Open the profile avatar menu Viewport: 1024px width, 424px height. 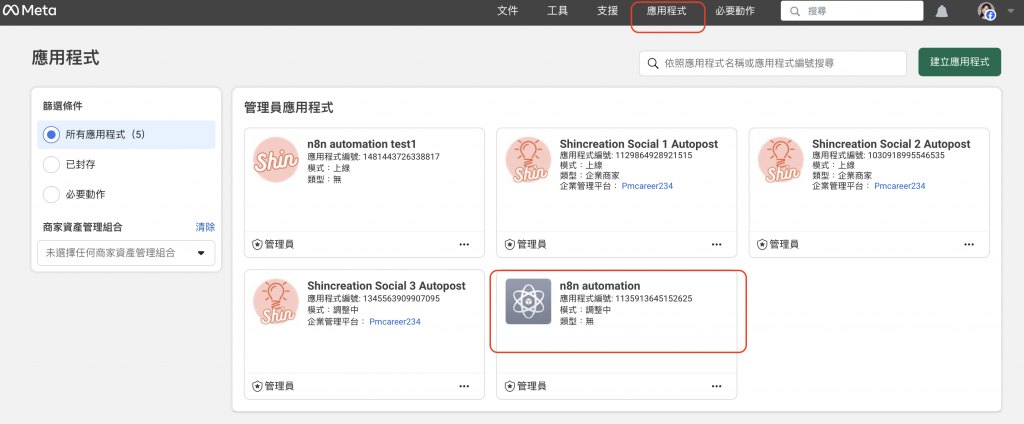click(x=986, y=11)
